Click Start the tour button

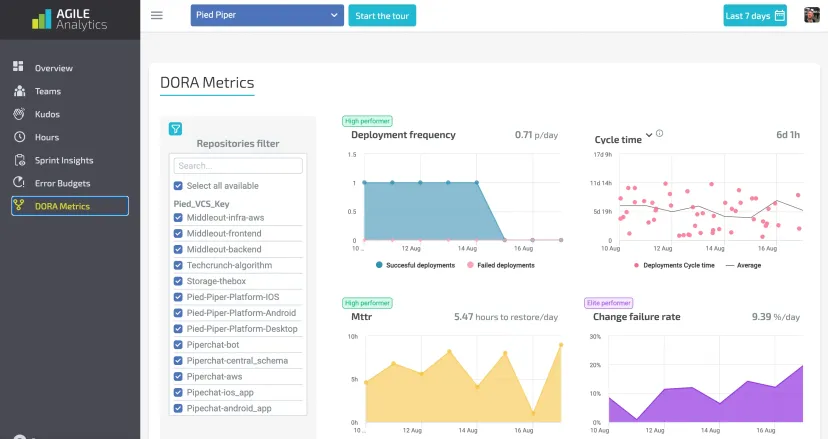[x=382, y=15]
